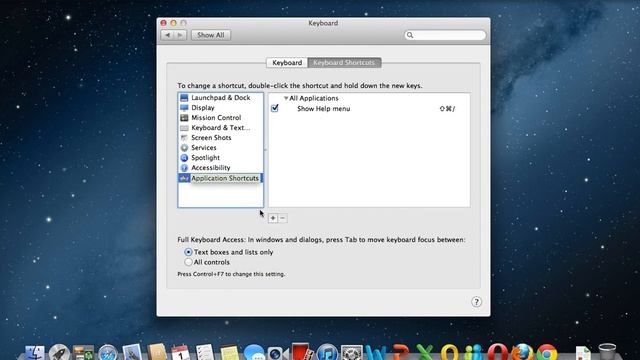This screenshot has height=360, width=640.
Task: Click the Show All button
Action: point(211,35)
